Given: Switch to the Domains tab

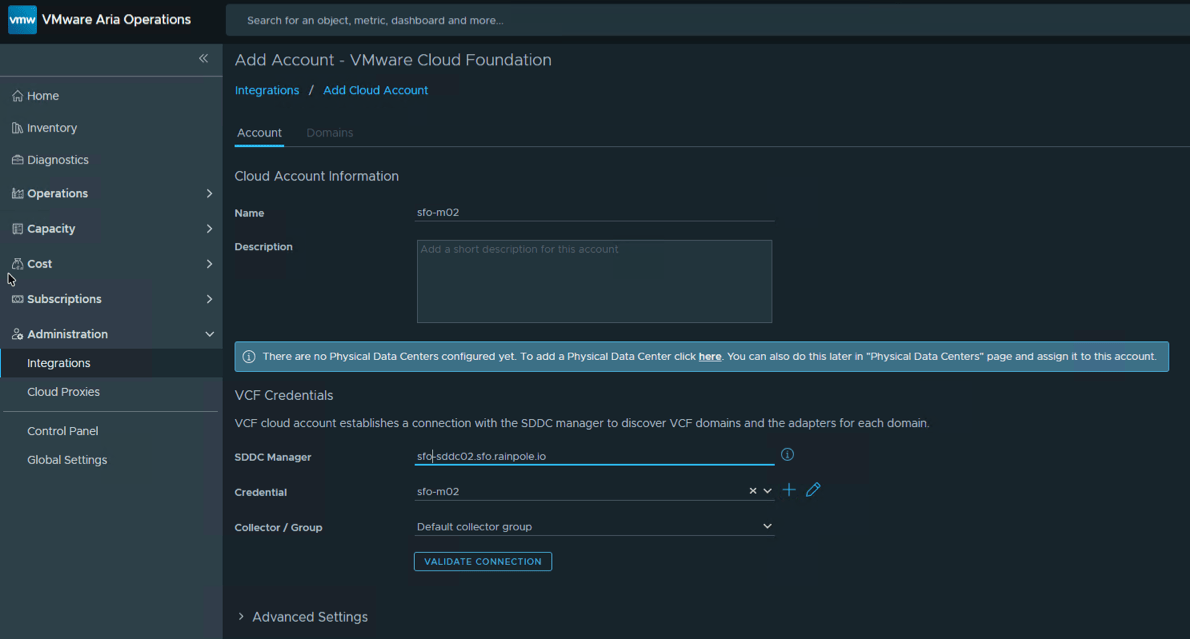Looking at the screenshot, I should tap(329, 133).
